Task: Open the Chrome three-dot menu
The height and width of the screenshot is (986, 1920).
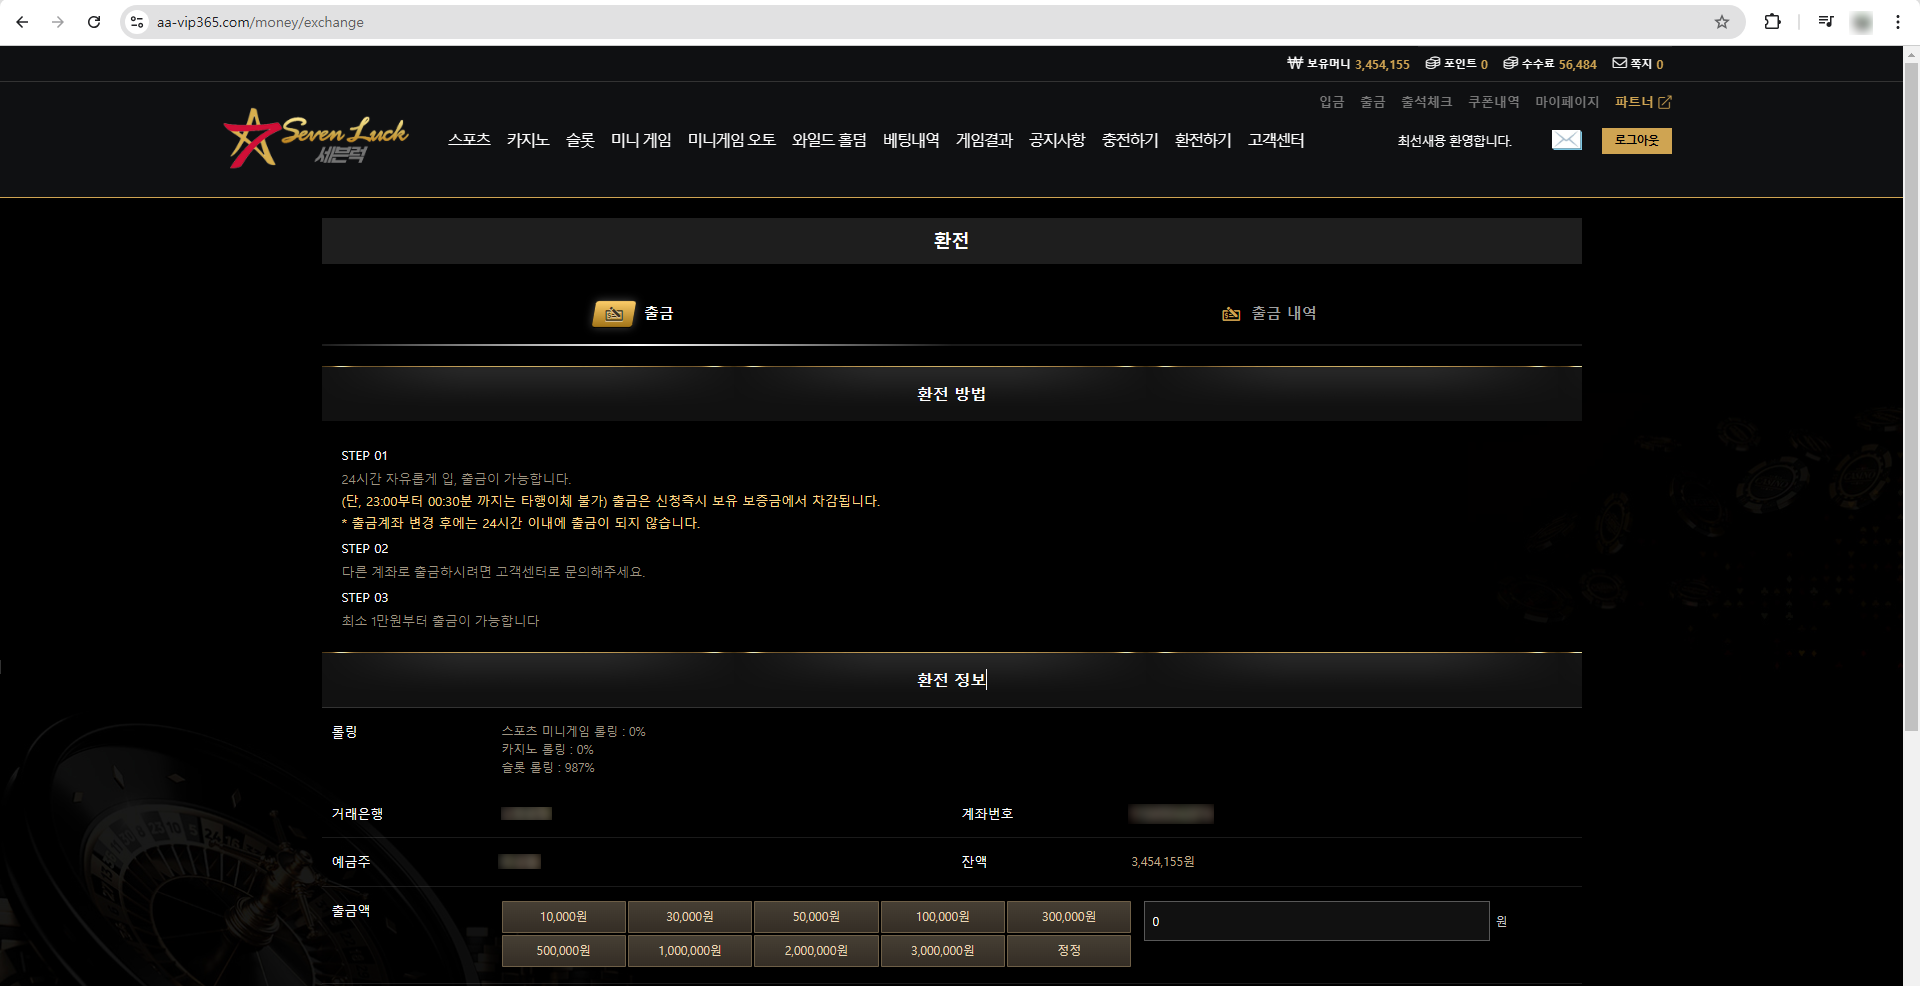Action: [x=1898, y=22]
